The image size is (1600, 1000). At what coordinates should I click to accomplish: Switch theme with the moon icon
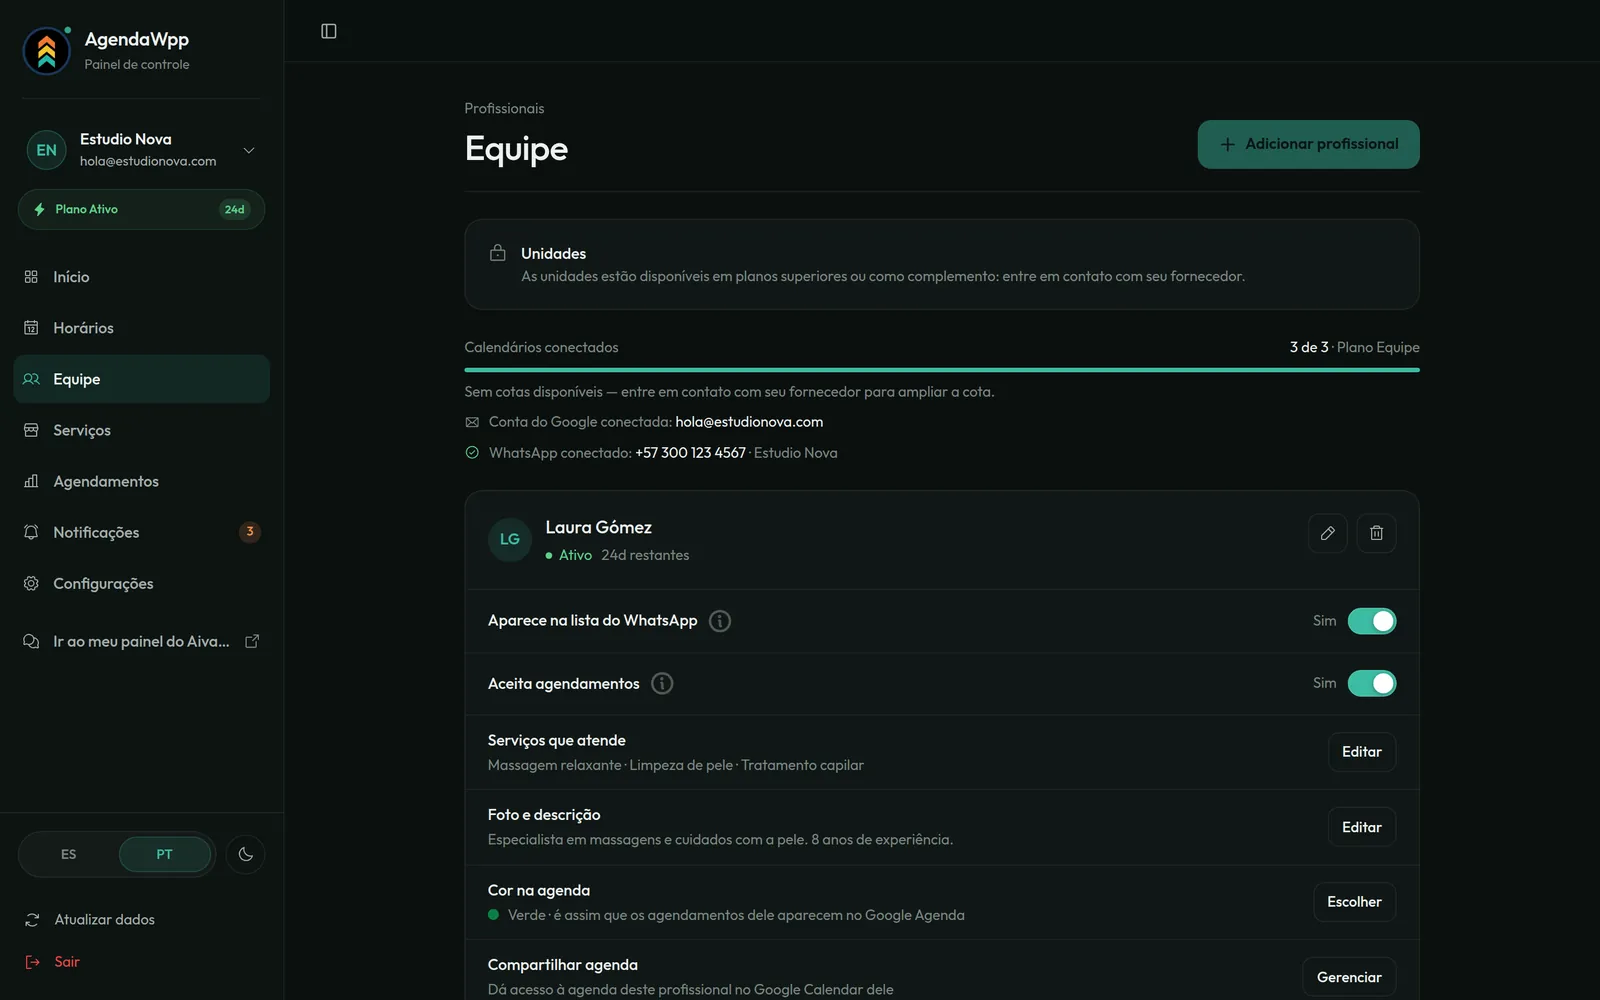(246, 854)
